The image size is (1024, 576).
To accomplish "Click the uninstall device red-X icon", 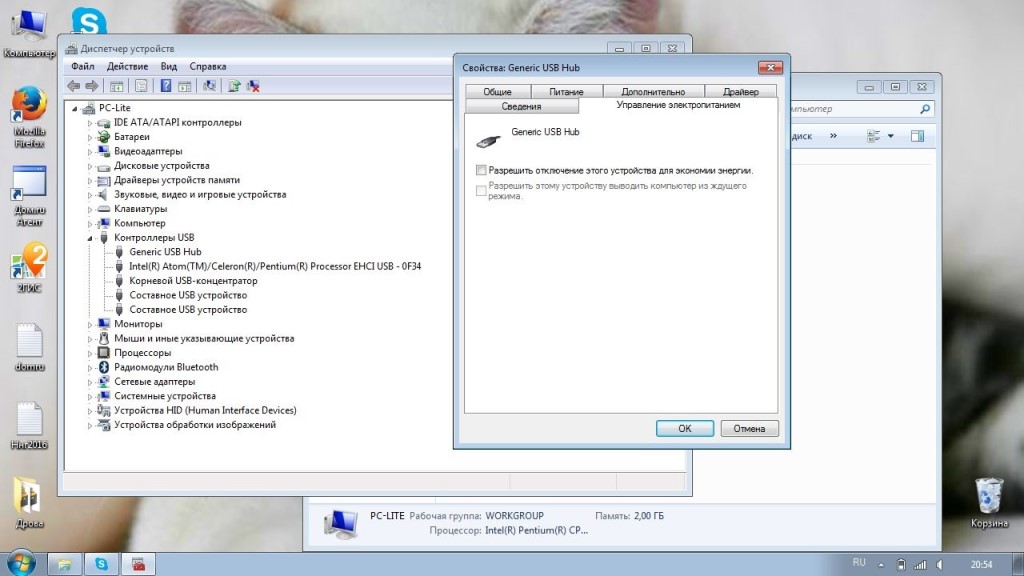I will [253, 86].
